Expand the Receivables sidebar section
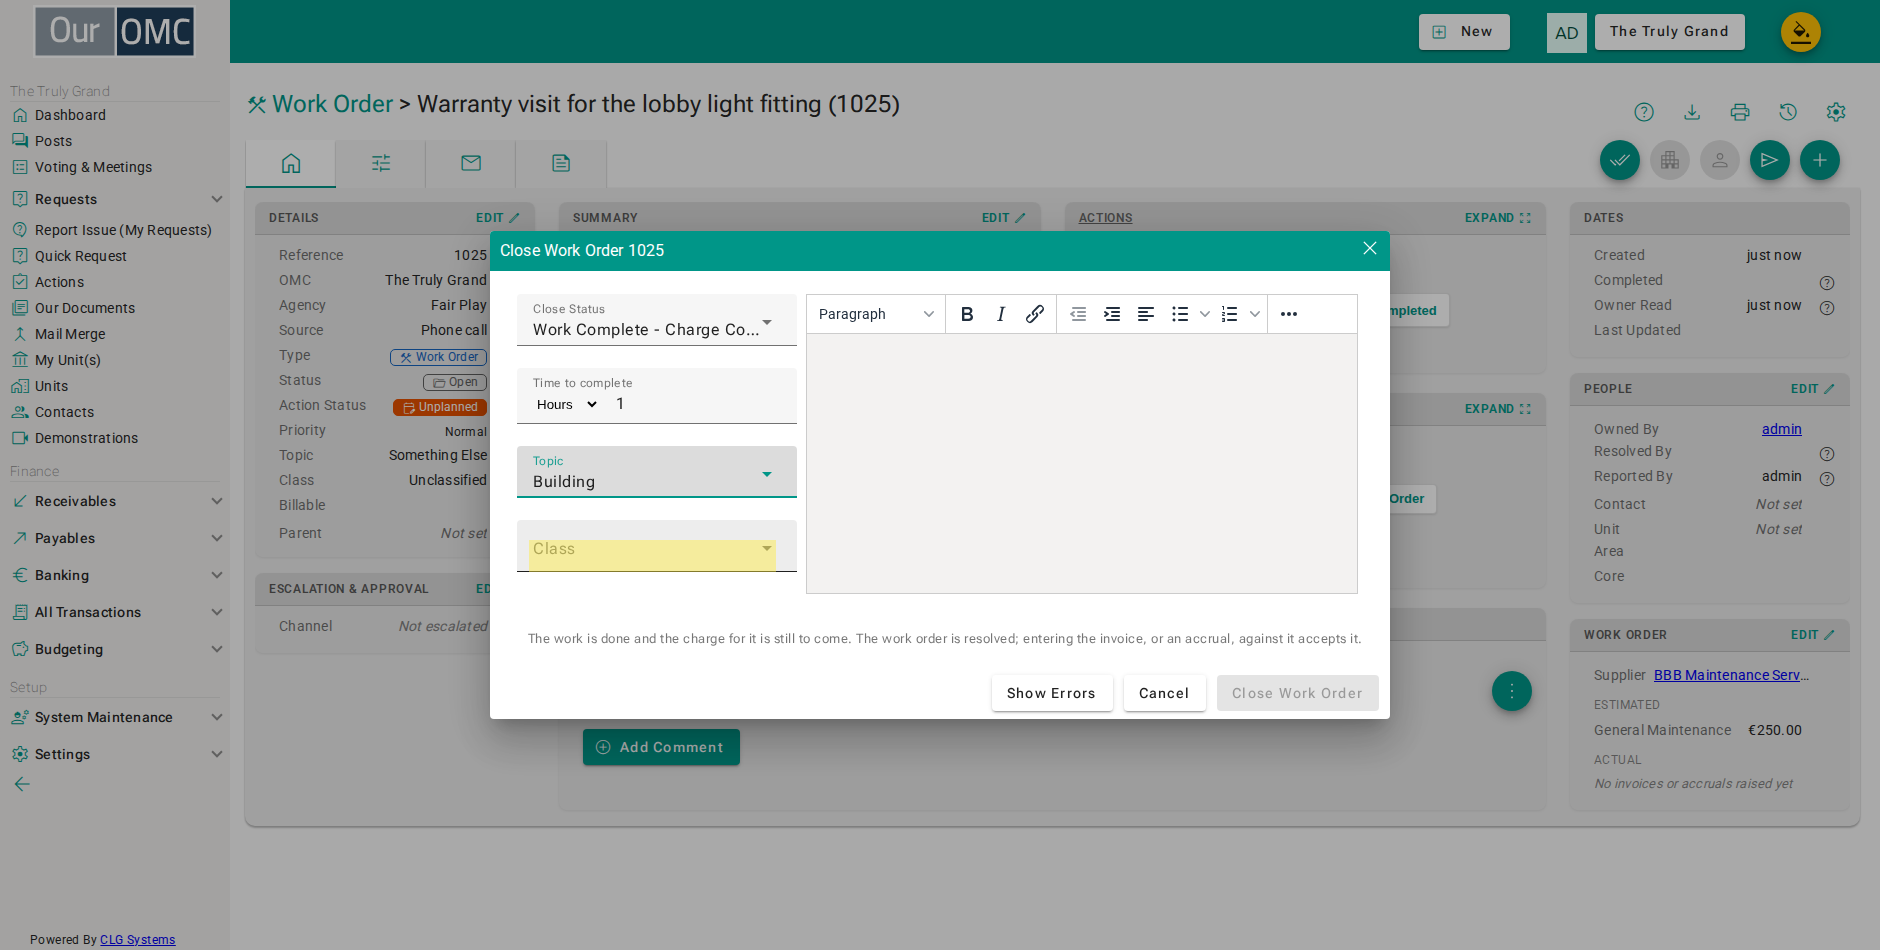Screen dimensions: 1880x950 click(x=116, y=501)
